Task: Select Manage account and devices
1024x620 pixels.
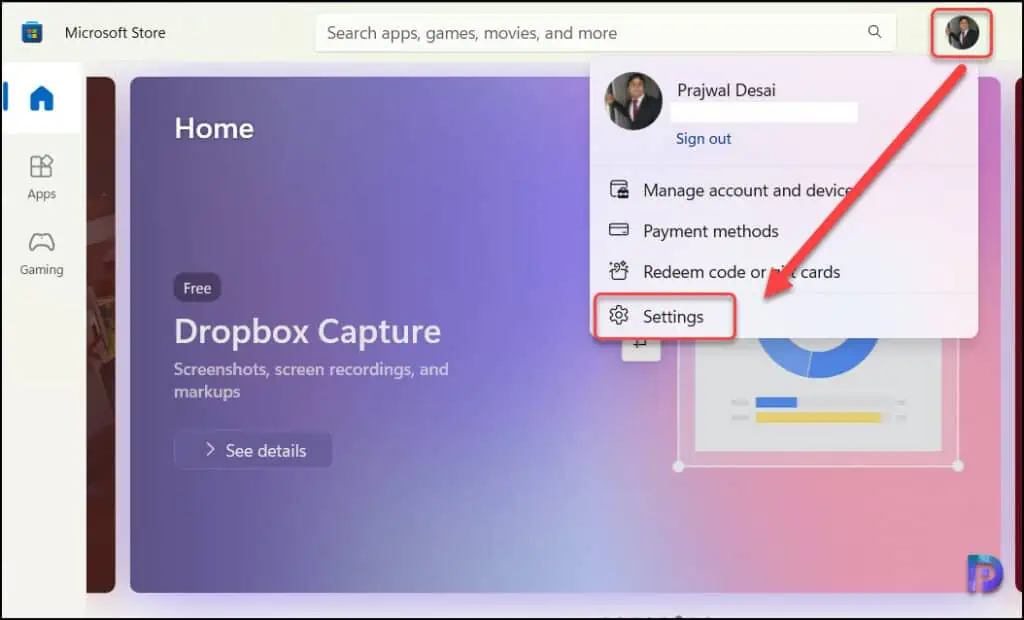Action: [784, 190]
